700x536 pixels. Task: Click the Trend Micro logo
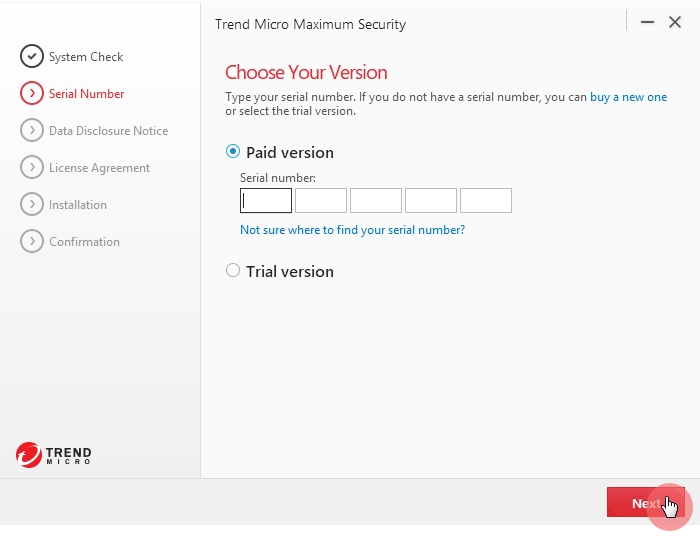54,455
